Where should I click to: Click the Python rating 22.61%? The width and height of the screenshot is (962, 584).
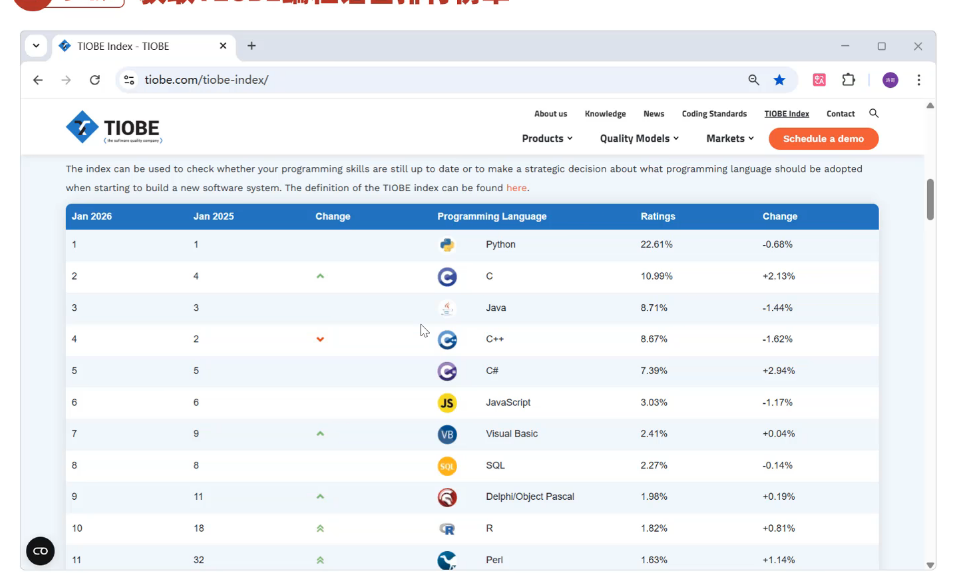pos(656,245)
